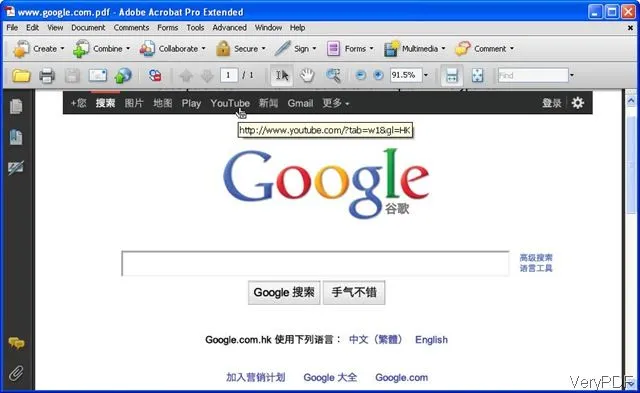This screenshot has width=640, height=393.
Task: Click the Save floppy disk icon
Action: pyautogui.click(x=72, y=75)
